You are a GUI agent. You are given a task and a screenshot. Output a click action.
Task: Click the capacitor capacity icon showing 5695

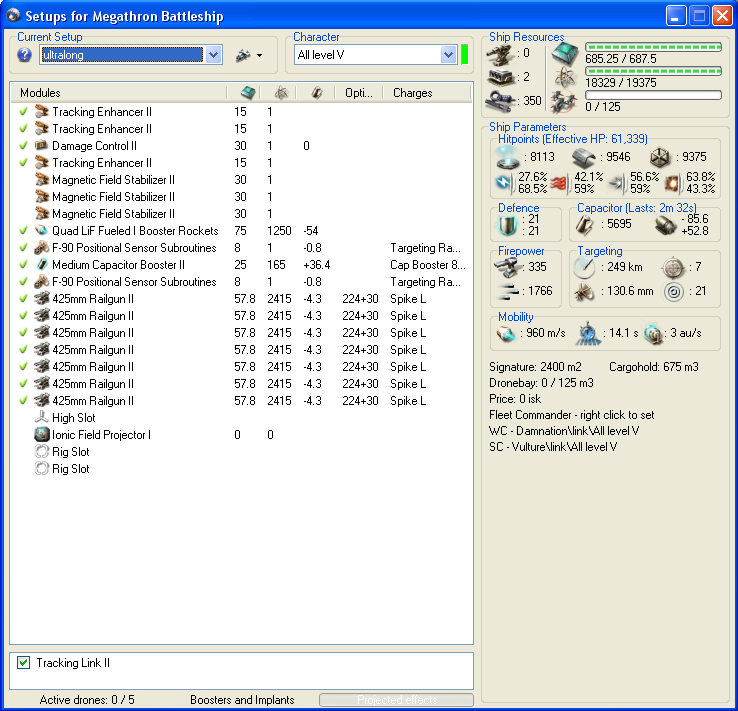(585, 224)
